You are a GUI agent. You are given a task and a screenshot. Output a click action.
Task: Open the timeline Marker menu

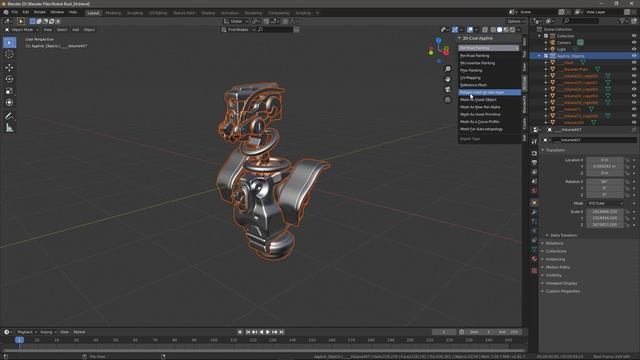coord(79,332)
